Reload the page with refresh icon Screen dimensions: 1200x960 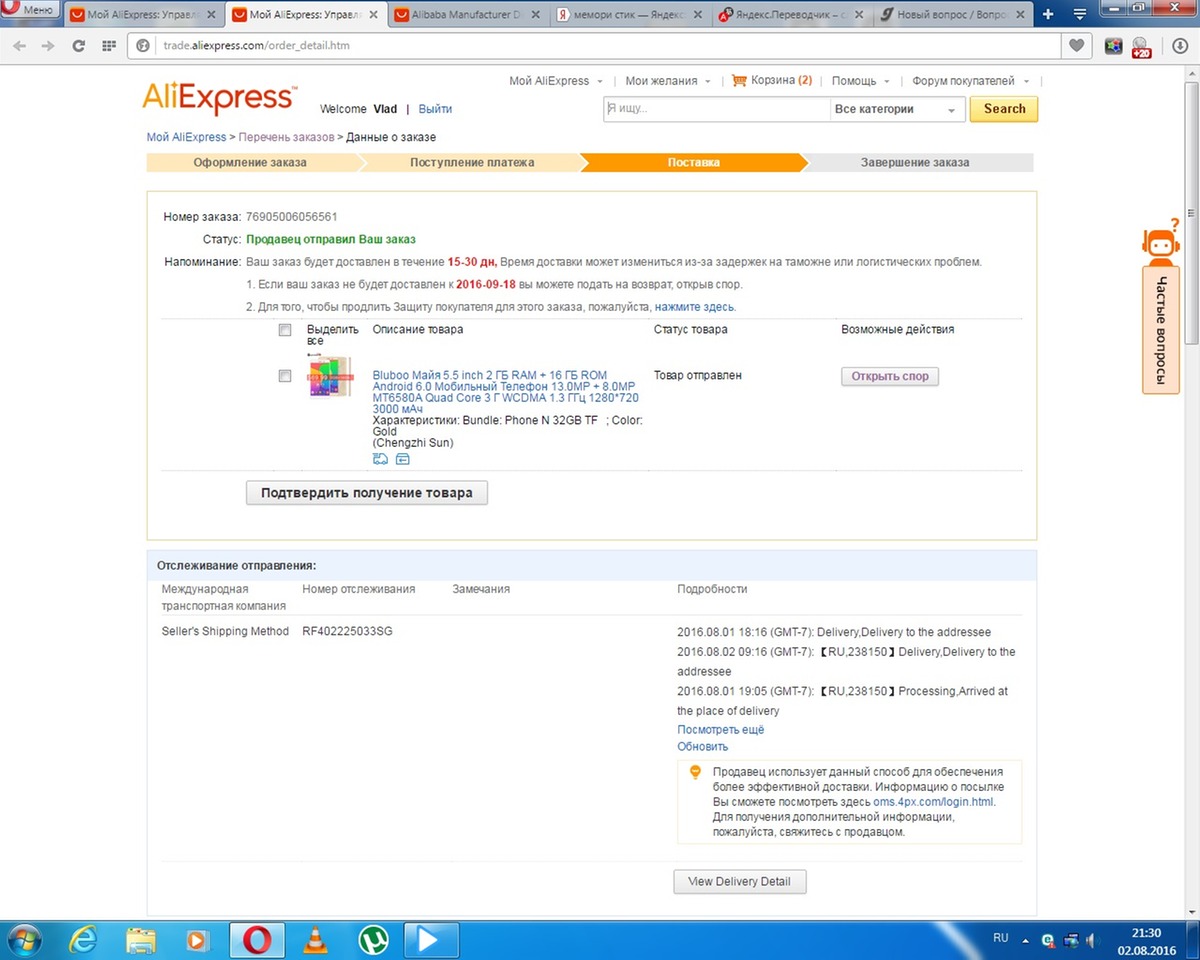pyautogui.click(x=79, y=46)
